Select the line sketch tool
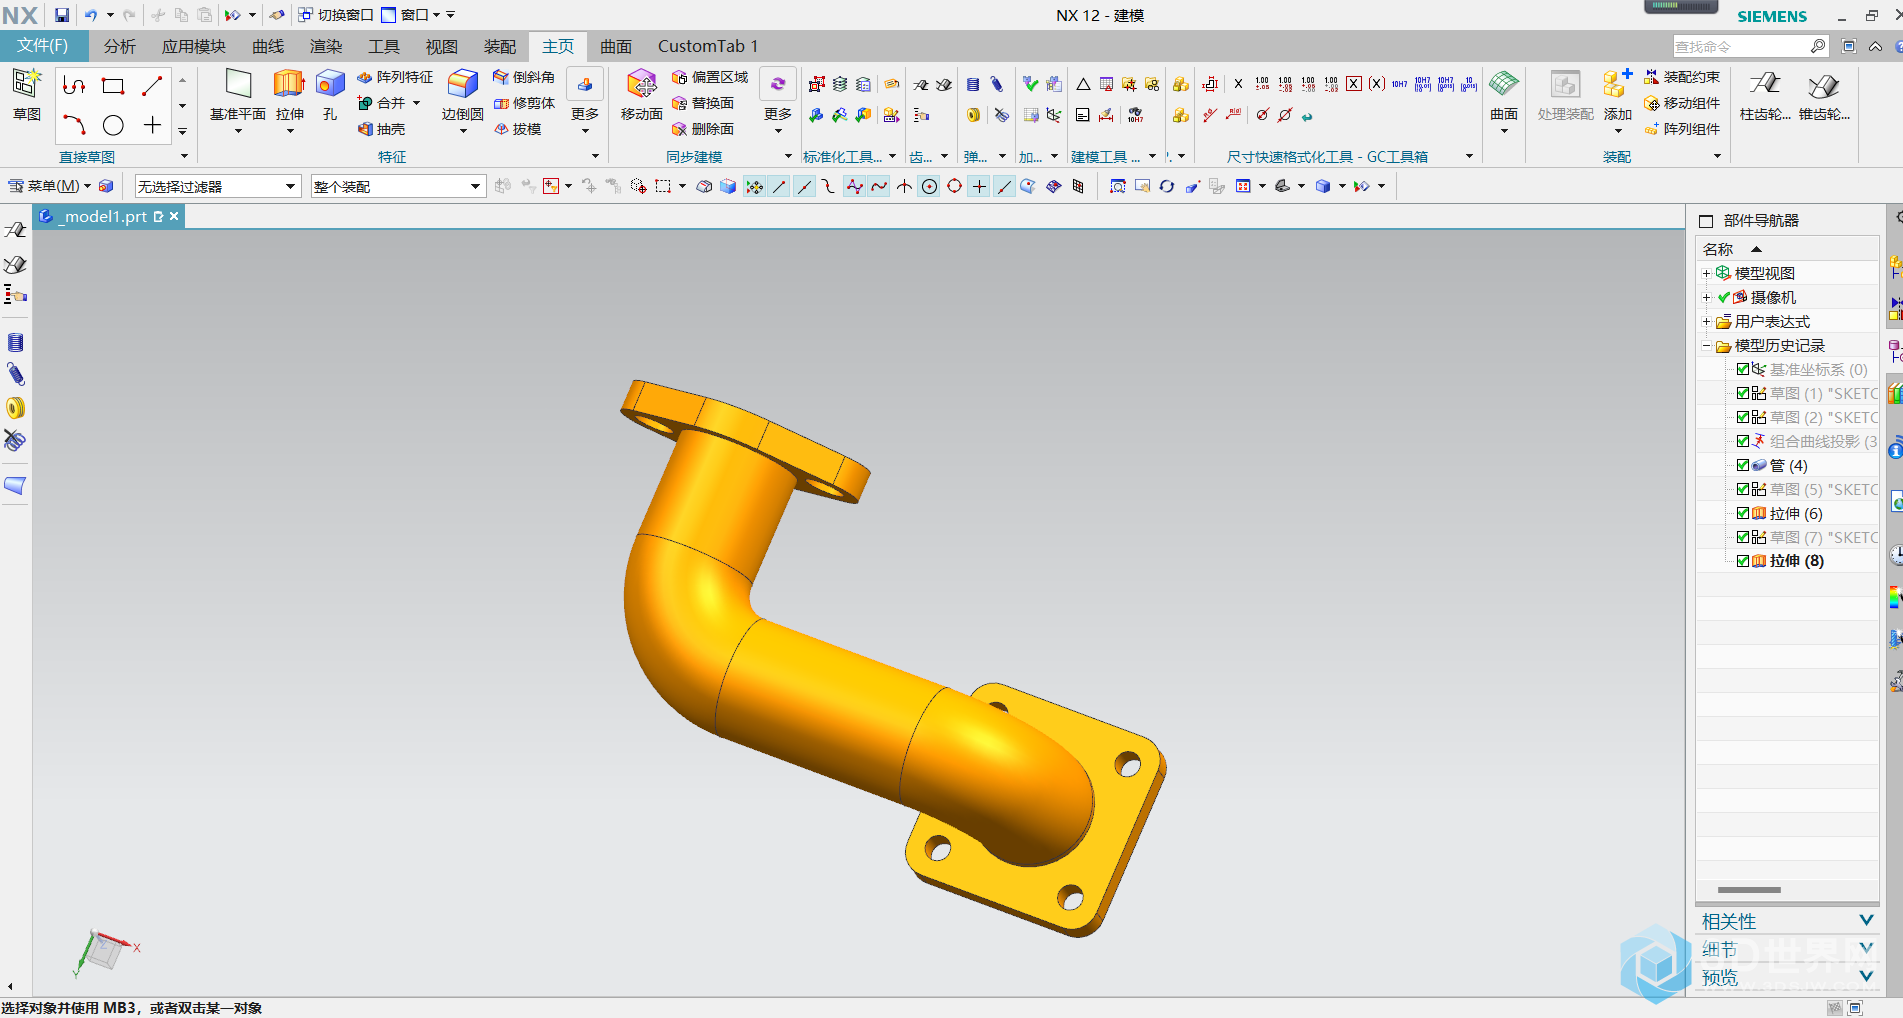 pos(152,86)
